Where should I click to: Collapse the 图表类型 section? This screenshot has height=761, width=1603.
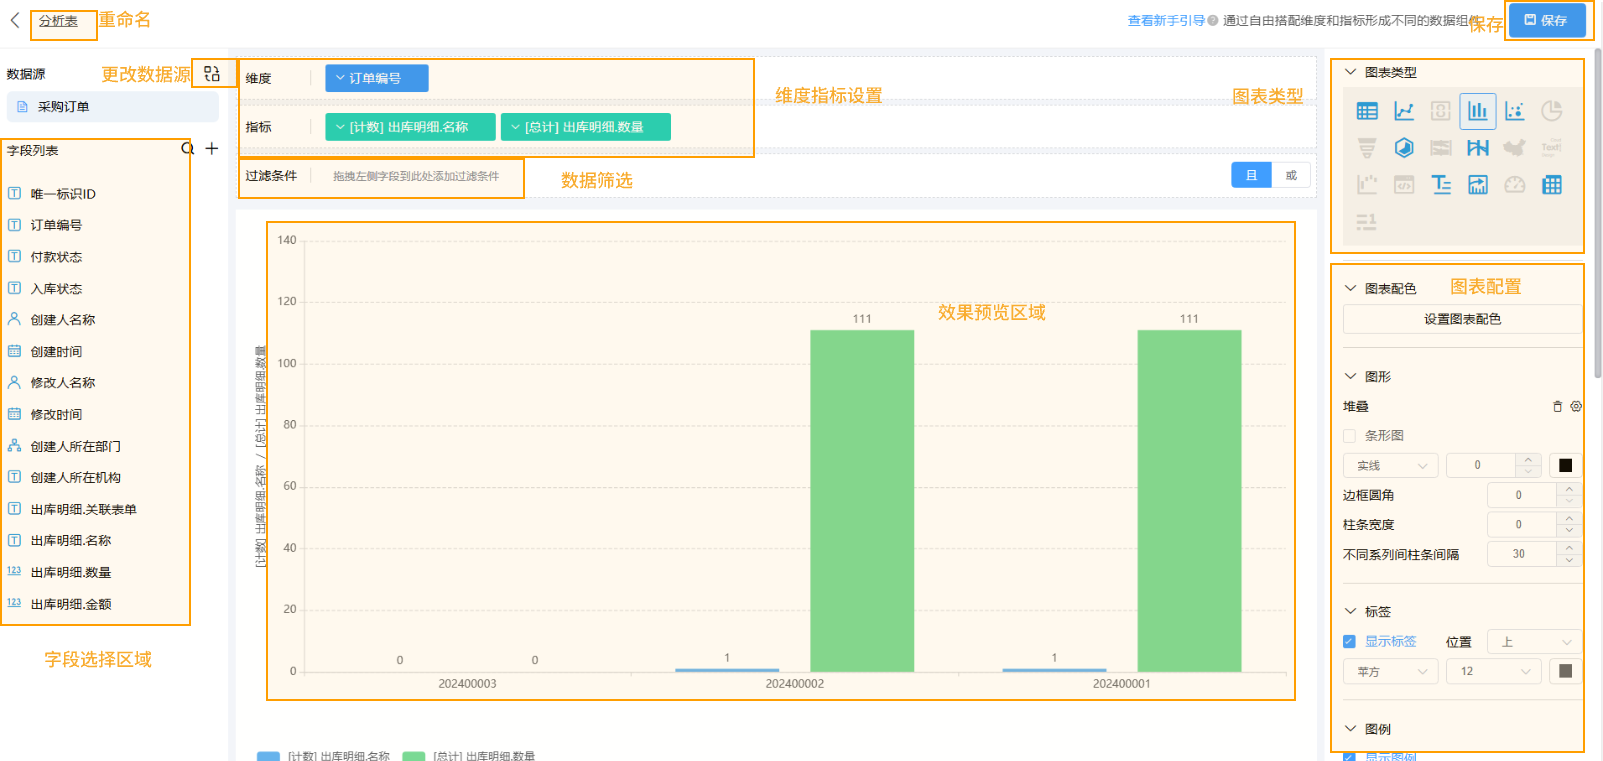tap(1350, 72)
